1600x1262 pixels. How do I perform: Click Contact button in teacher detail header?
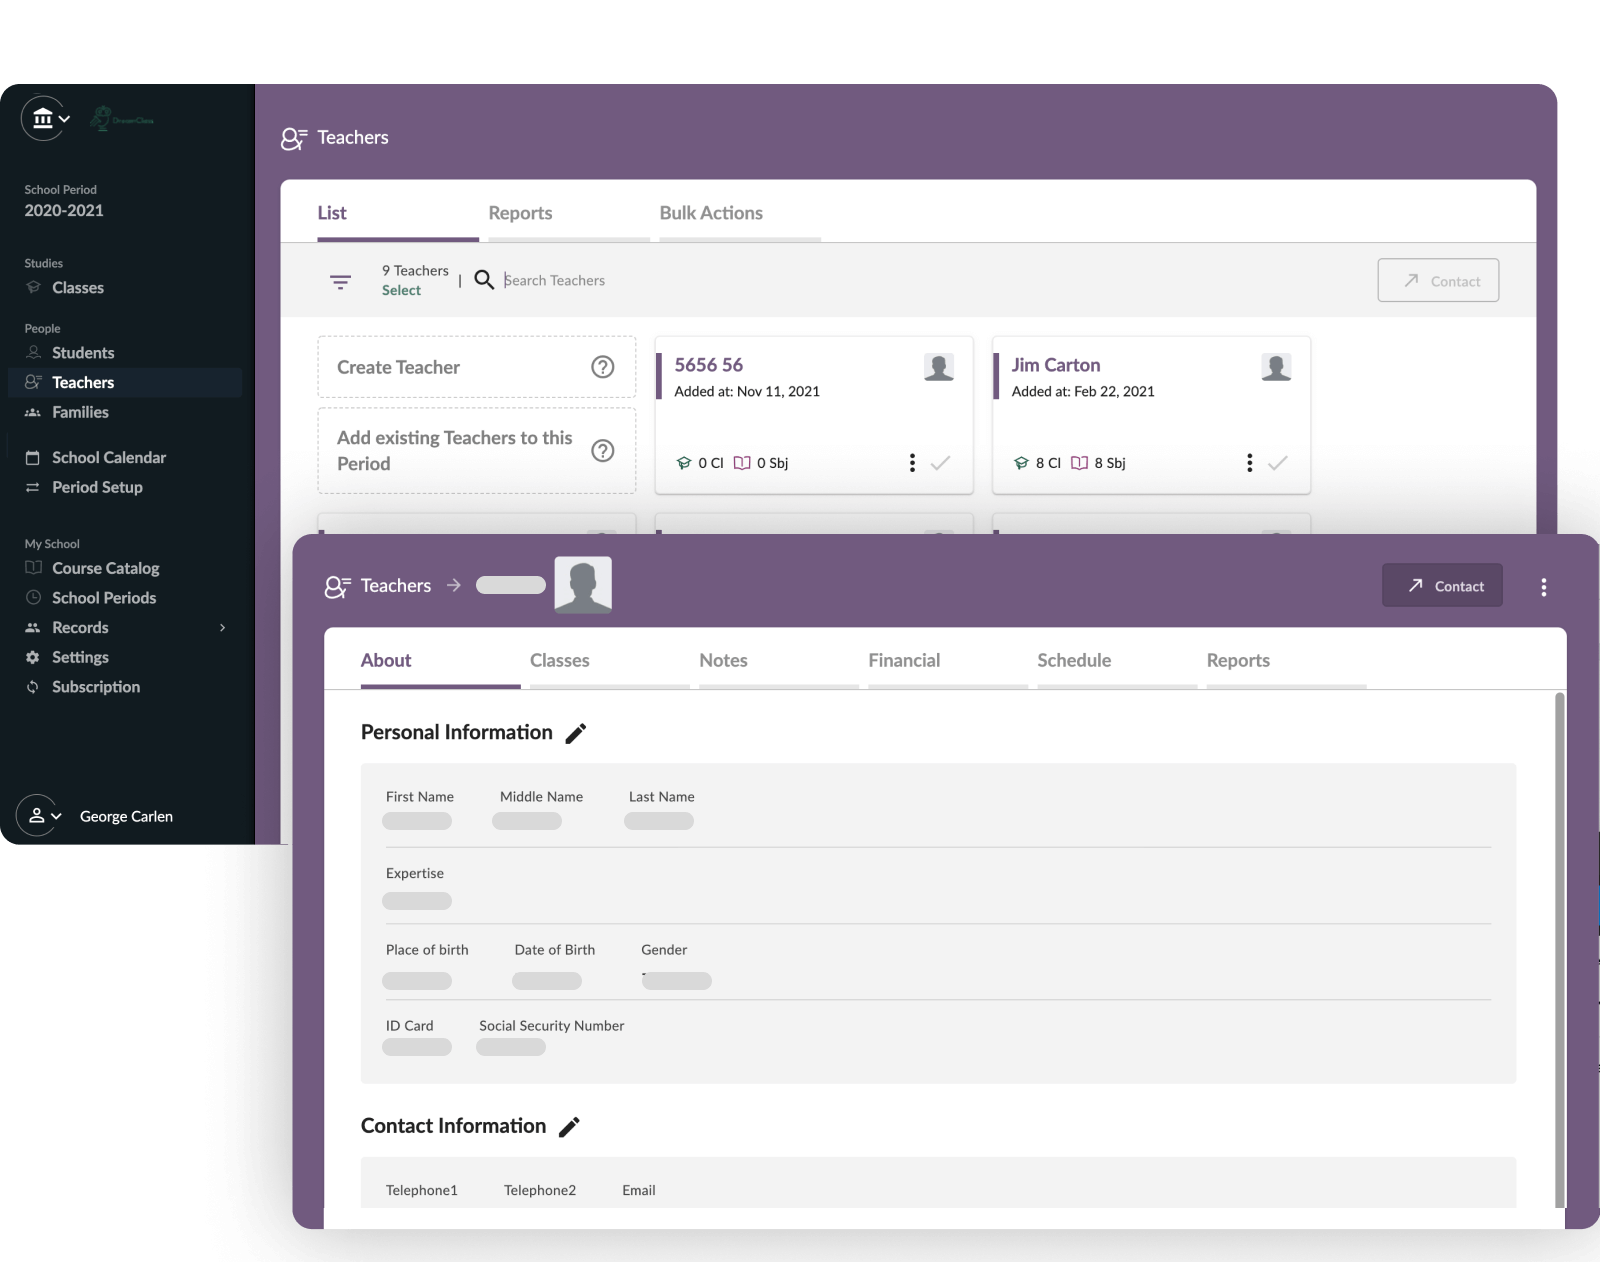point(1442,586)
